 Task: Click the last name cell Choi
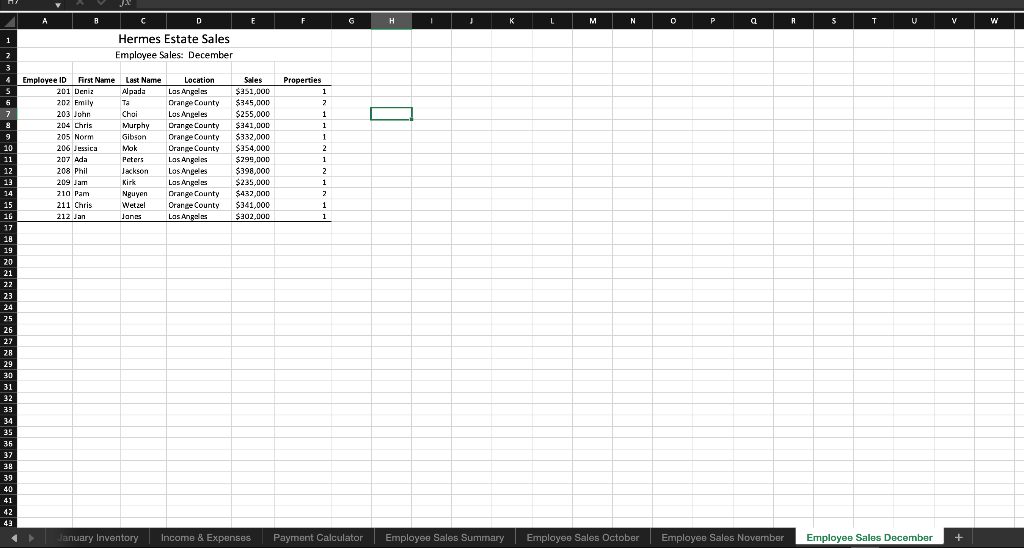[x=143, y=114]
